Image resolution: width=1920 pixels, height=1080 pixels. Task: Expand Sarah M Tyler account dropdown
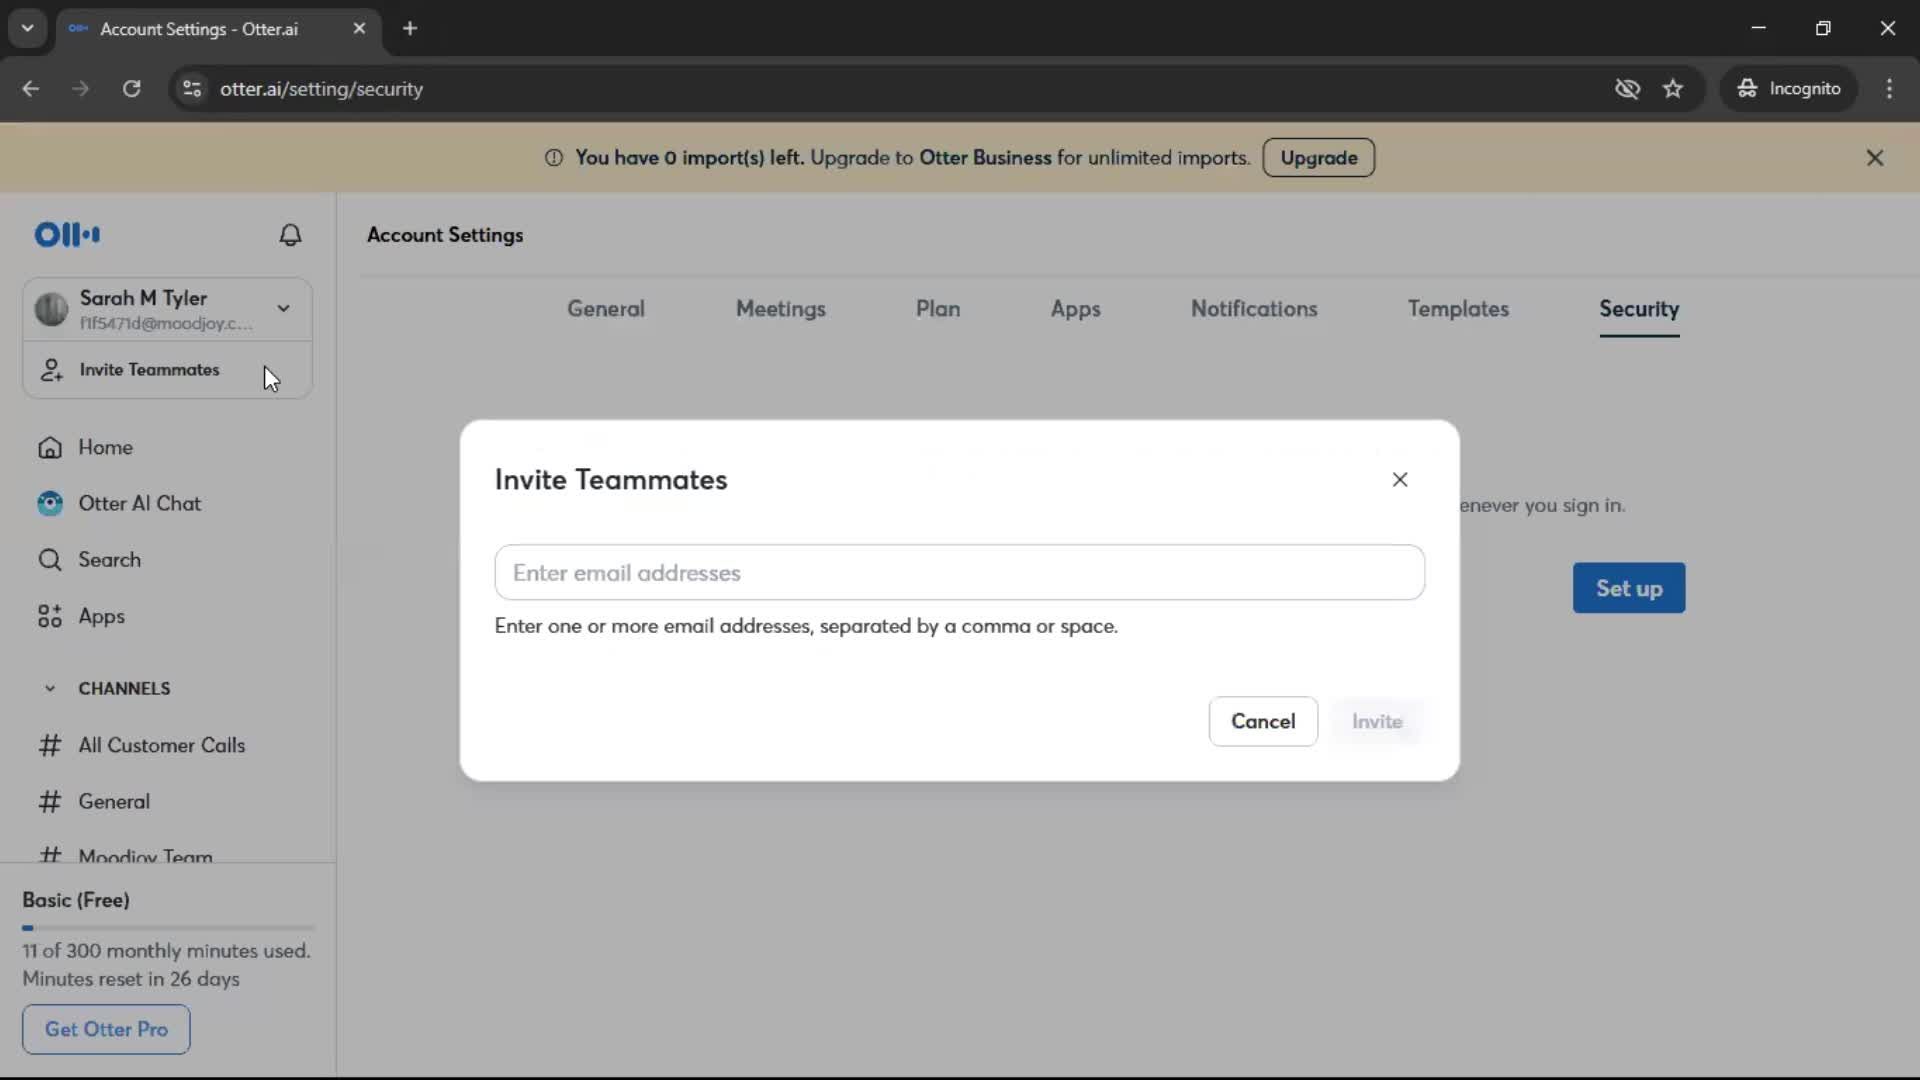(x=283, y=308)
